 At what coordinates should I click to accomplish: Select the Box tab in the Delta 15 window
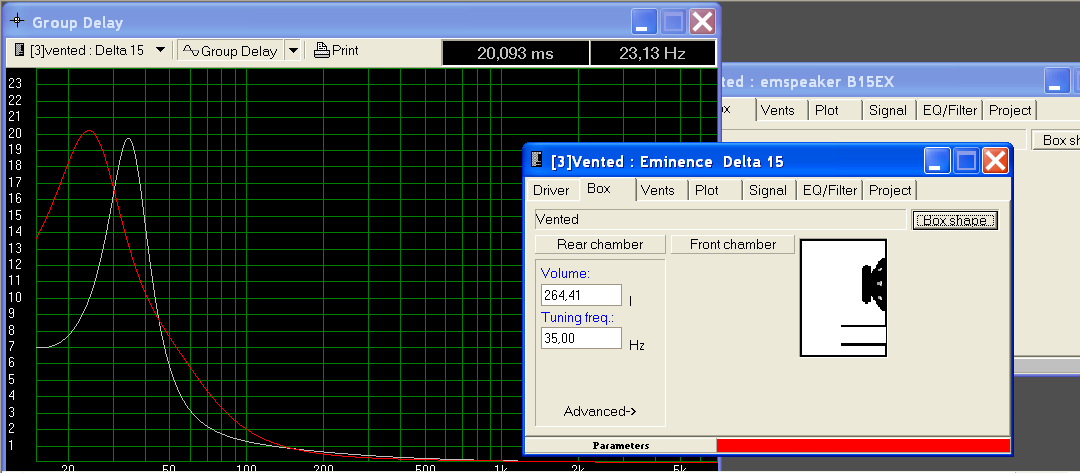(x=599, y=189)
